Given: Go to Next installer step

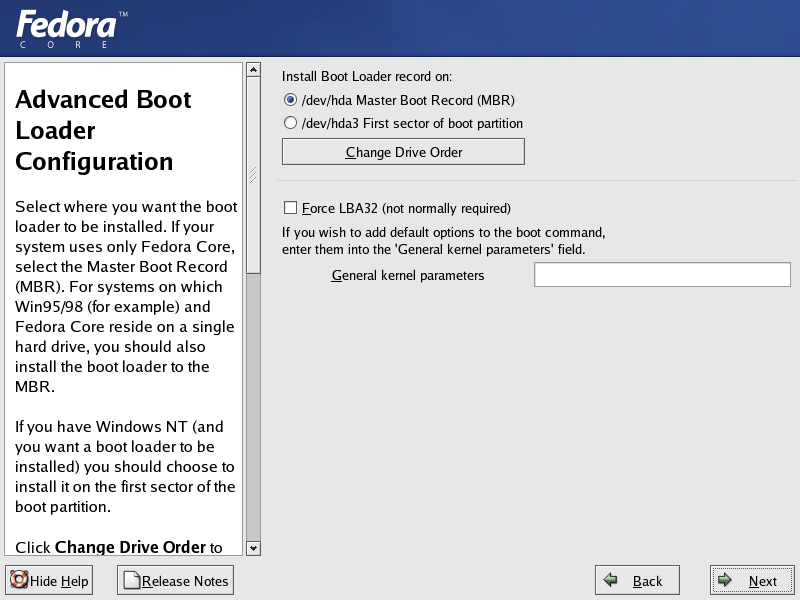Looking at the screenshot, I should pos(752,580).
